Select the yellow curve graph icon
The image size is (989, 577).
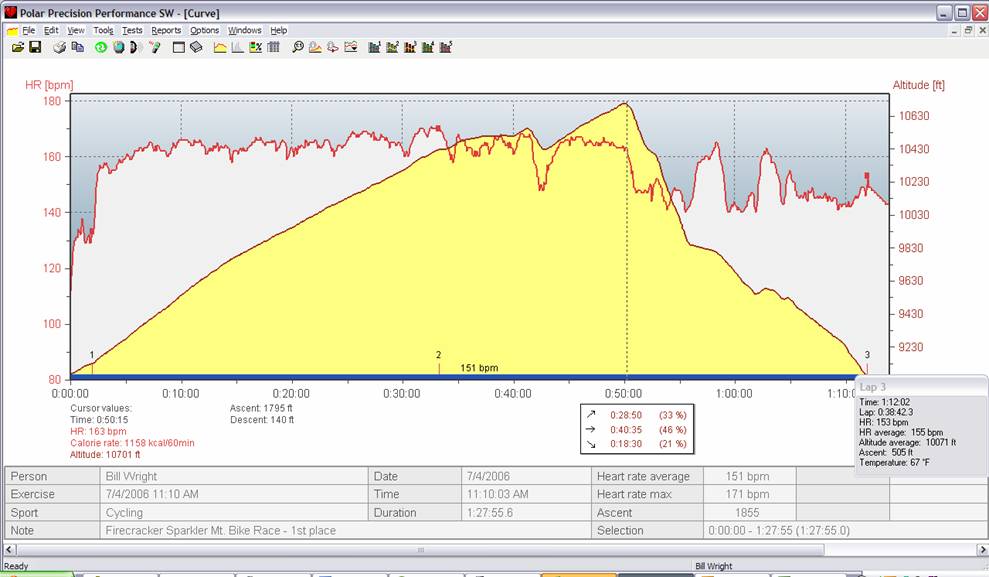[x=220, y=47]
